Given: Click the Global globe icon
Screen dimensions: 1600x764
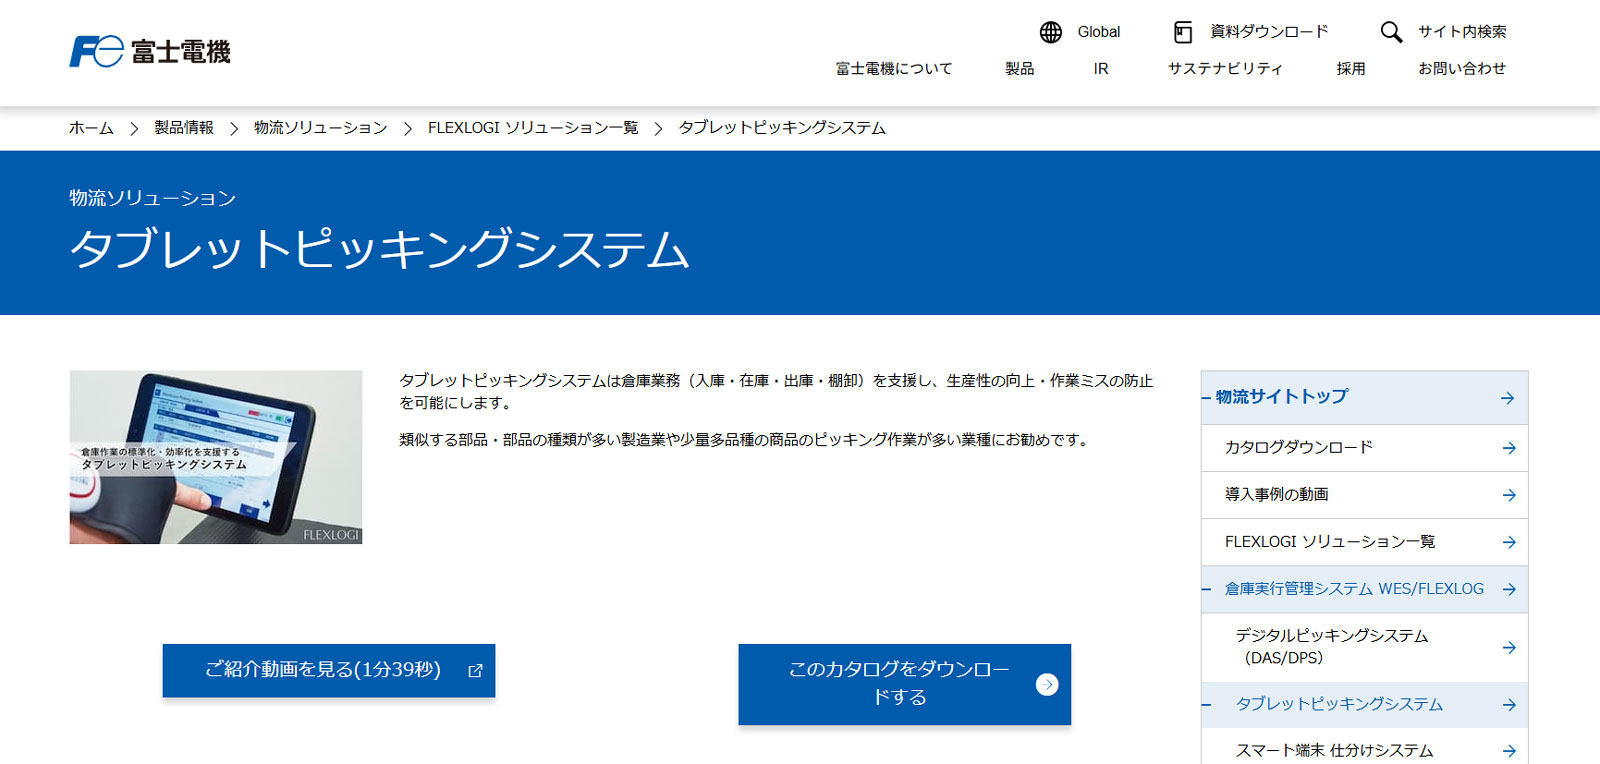Looking at the screenshot, I should [1050, 32].
